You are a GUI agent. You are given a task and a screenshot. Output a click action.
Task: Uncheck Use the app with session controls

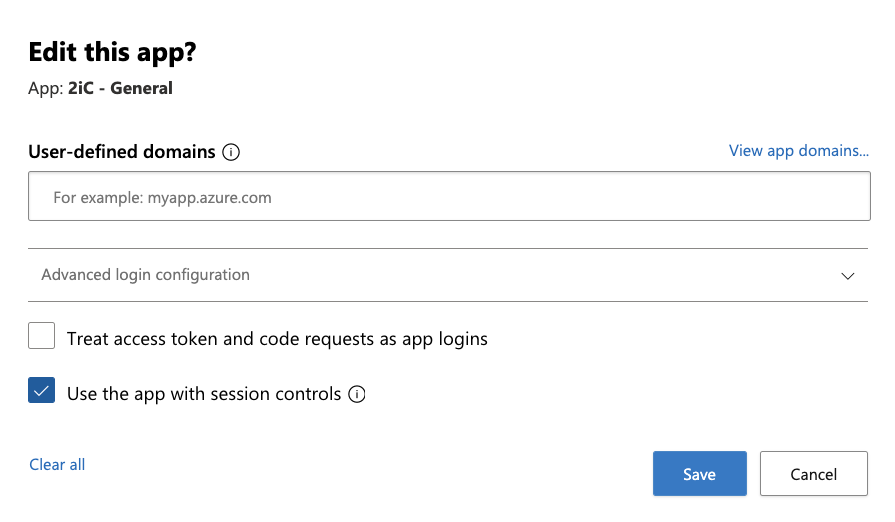pos(42,390)
